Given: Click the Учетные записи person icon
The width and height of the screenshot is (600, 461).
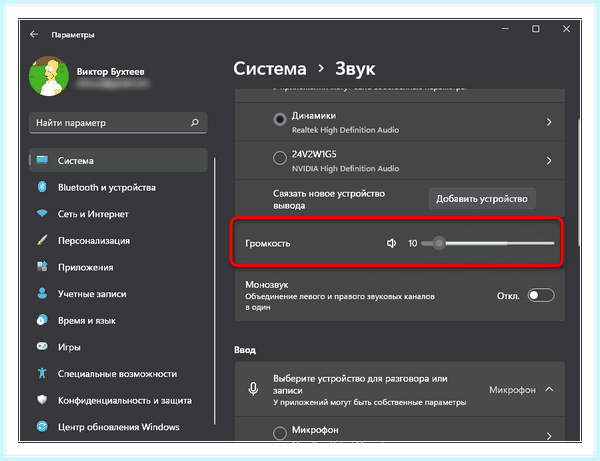Looking at the screenshot, I should coord(42,293).
